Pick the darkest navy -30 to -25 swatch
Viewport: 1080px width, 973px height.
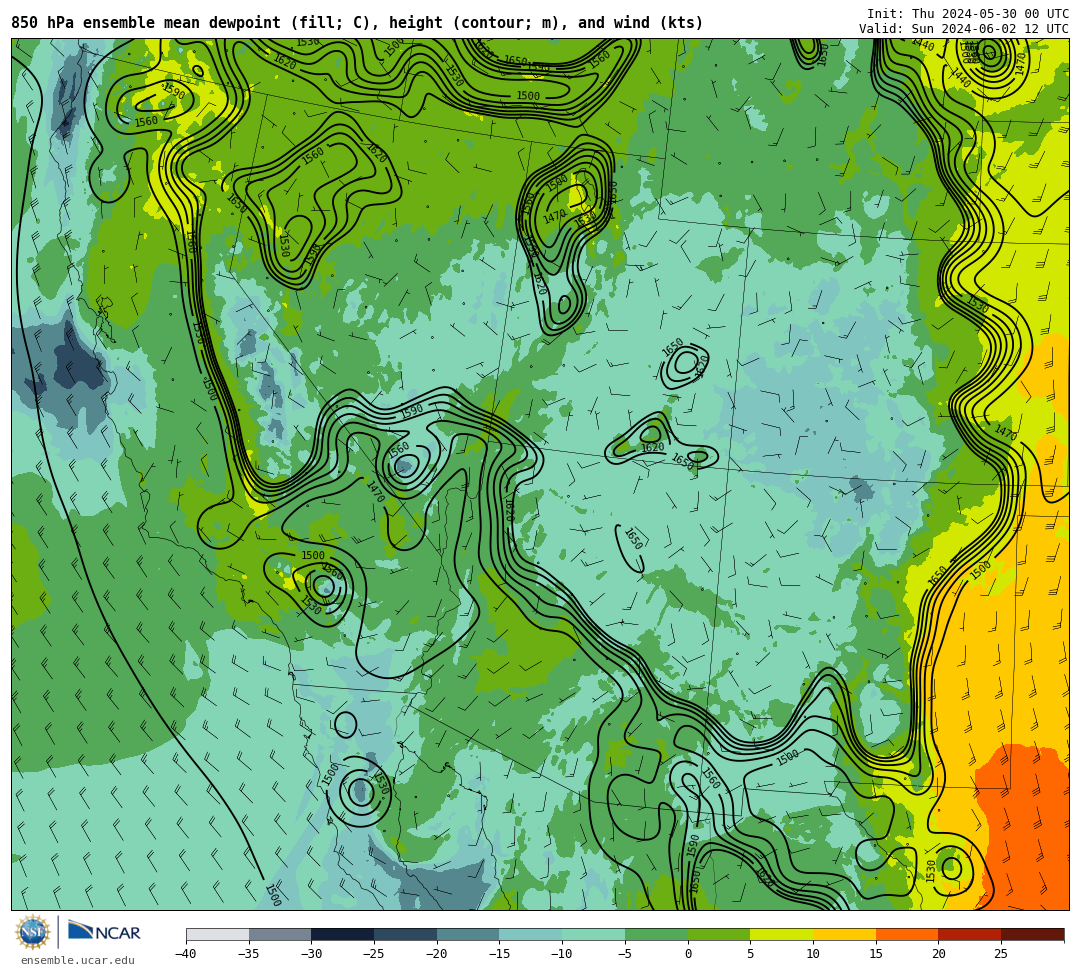343,934
